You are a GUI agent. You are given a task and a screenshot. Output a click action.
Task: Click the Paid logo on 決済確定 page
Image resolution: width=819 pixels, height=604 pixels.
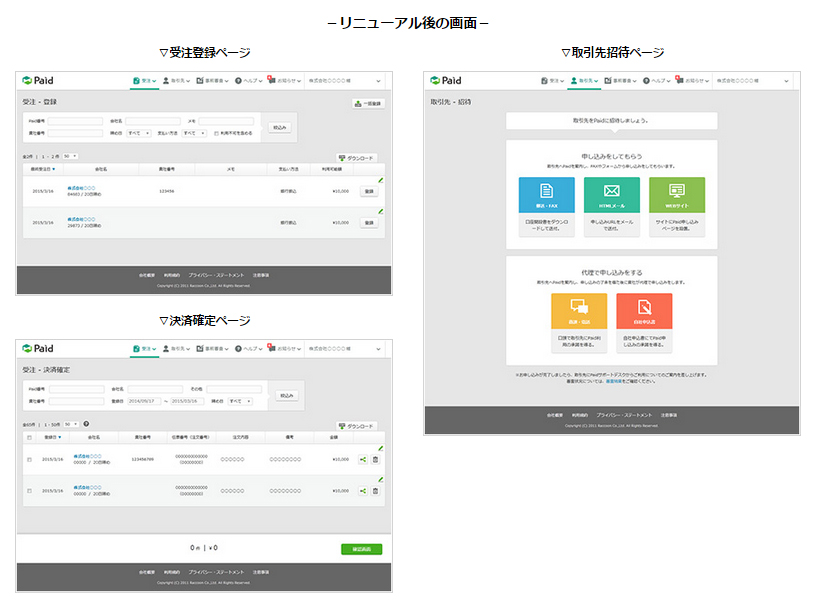[38, 349]
